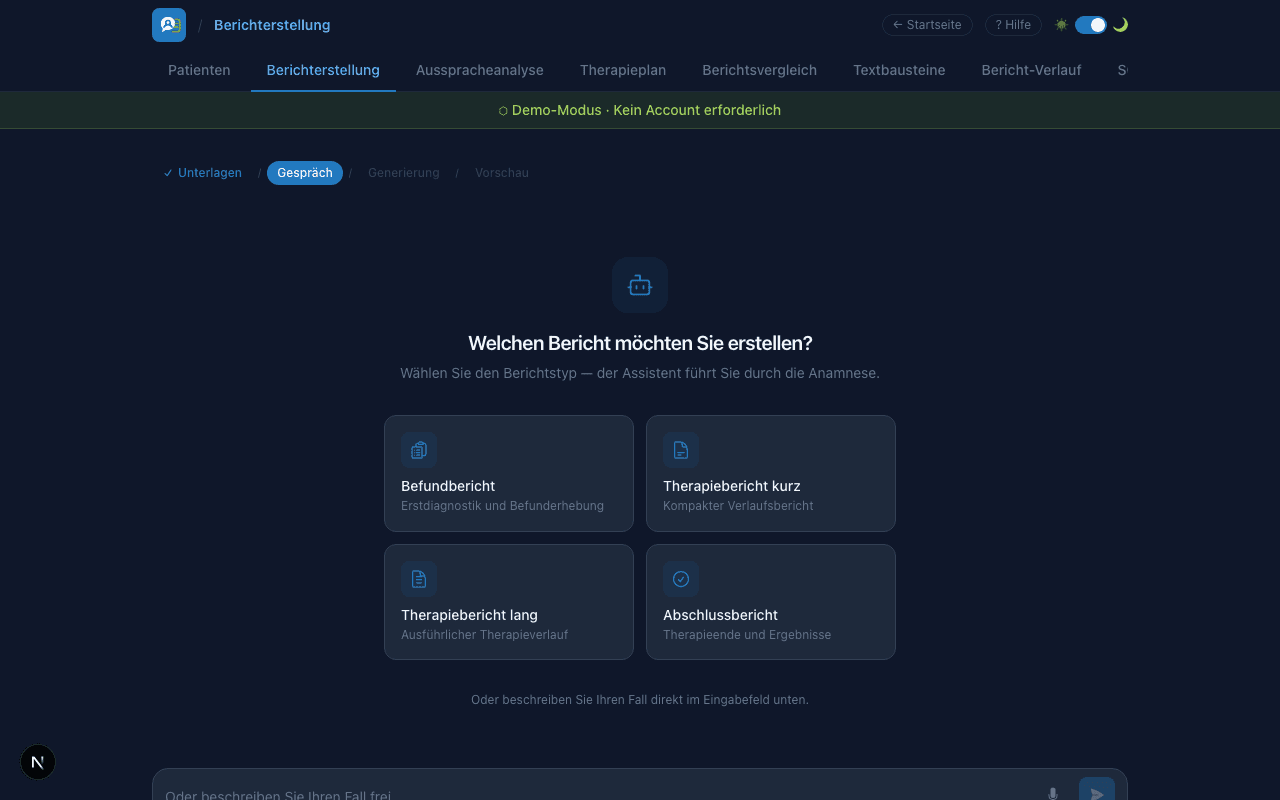The width and height of the screenshot is (1280, 800).
Task: Click the Befundbericht clipboard icon
Action: tap(419, 450)
